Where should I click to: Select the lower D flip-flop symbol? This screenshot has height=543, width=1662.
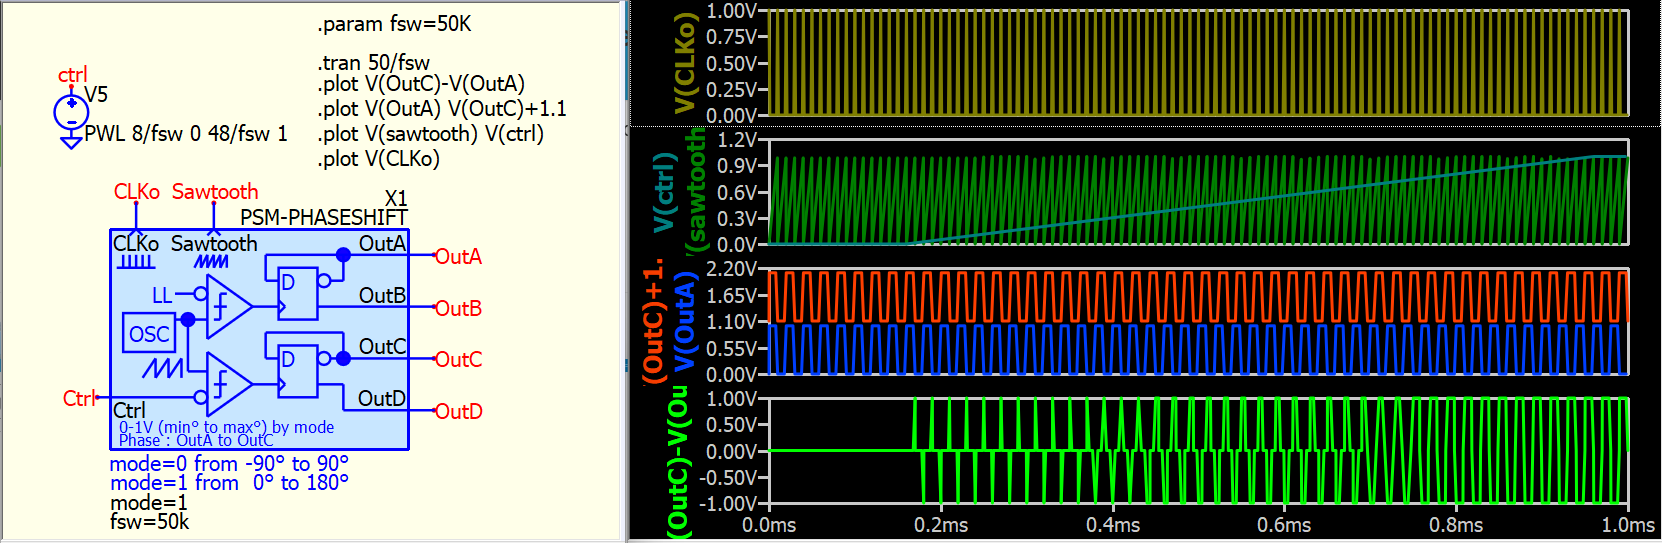[x=297, y=371]
